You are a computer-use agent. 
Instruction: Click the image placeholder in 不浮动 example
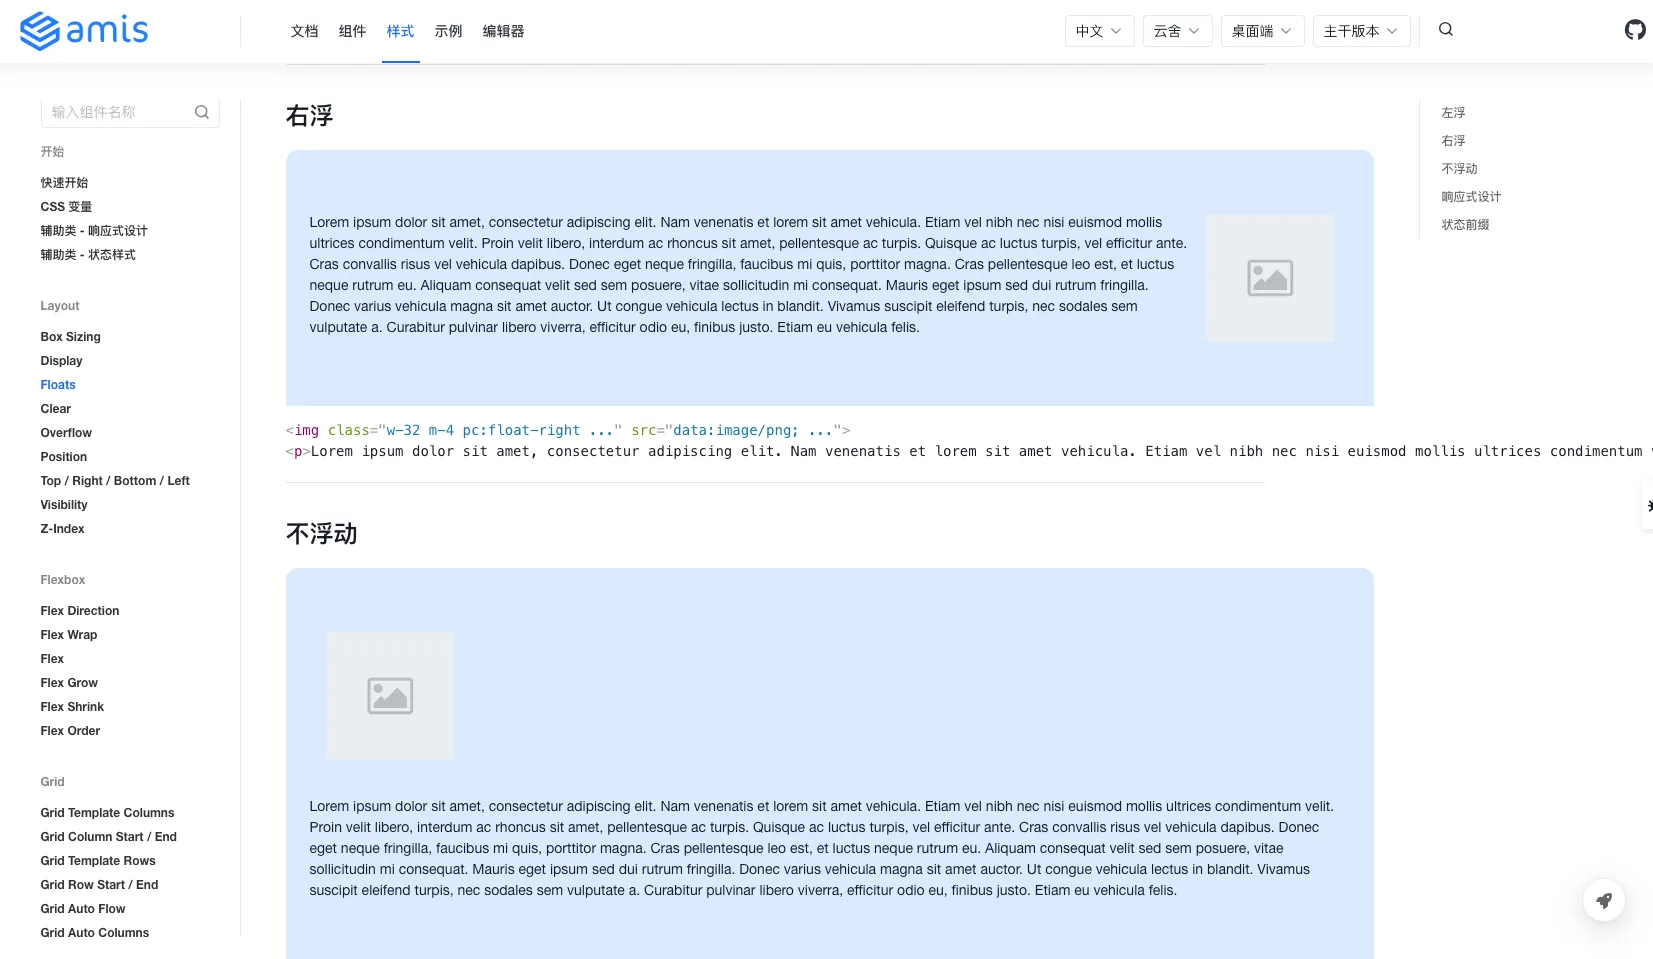coord(390,696)
